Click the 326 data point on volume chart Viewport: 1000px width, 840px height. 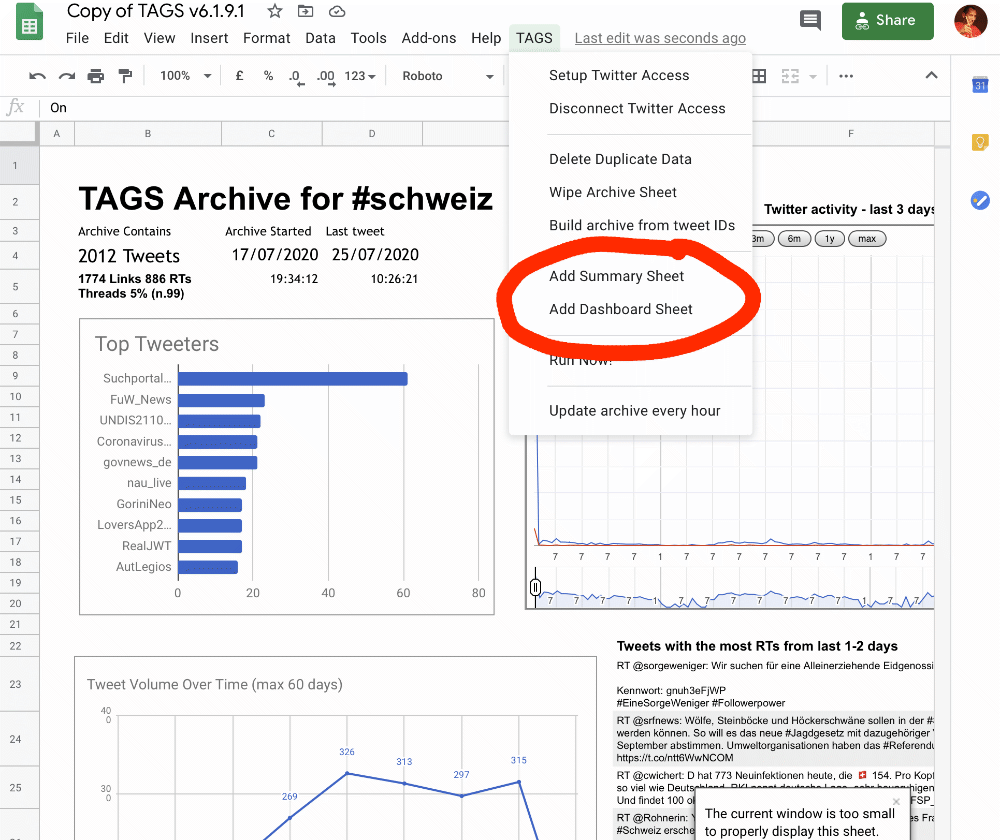click(x=347, y=773)
